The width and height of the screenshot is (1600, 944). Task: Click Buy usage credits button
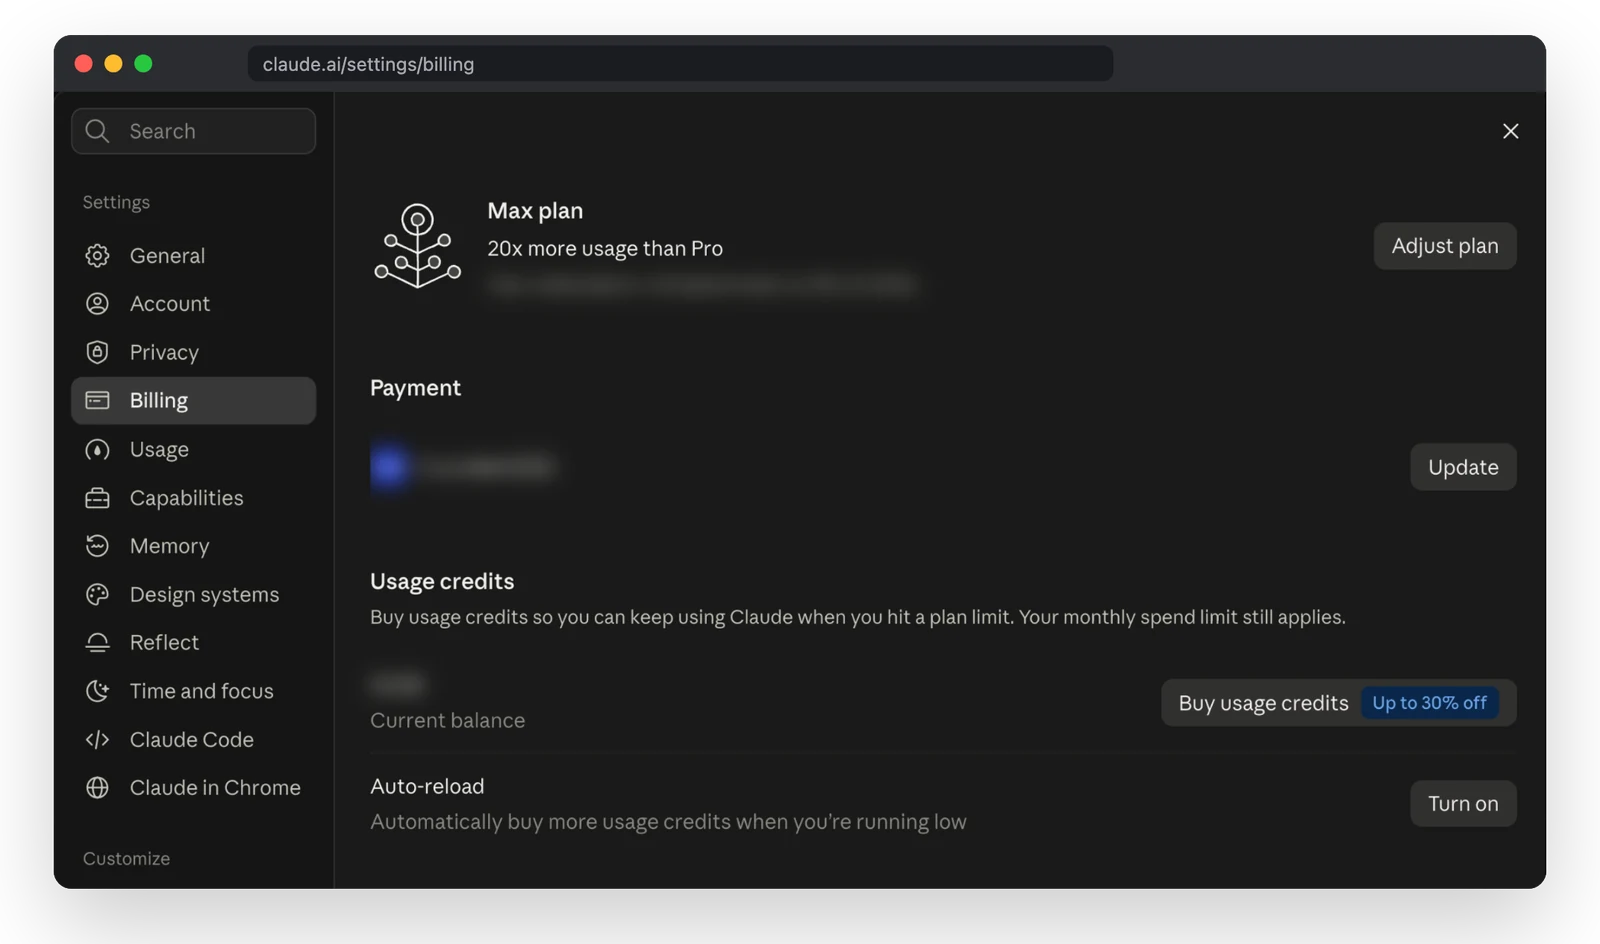[1338, 703]
